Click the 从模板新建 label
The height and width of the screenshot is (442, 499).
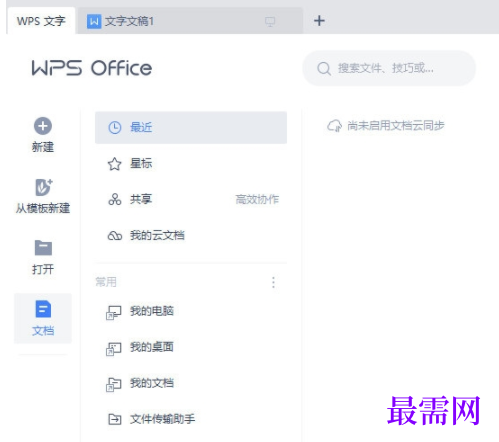43,208
